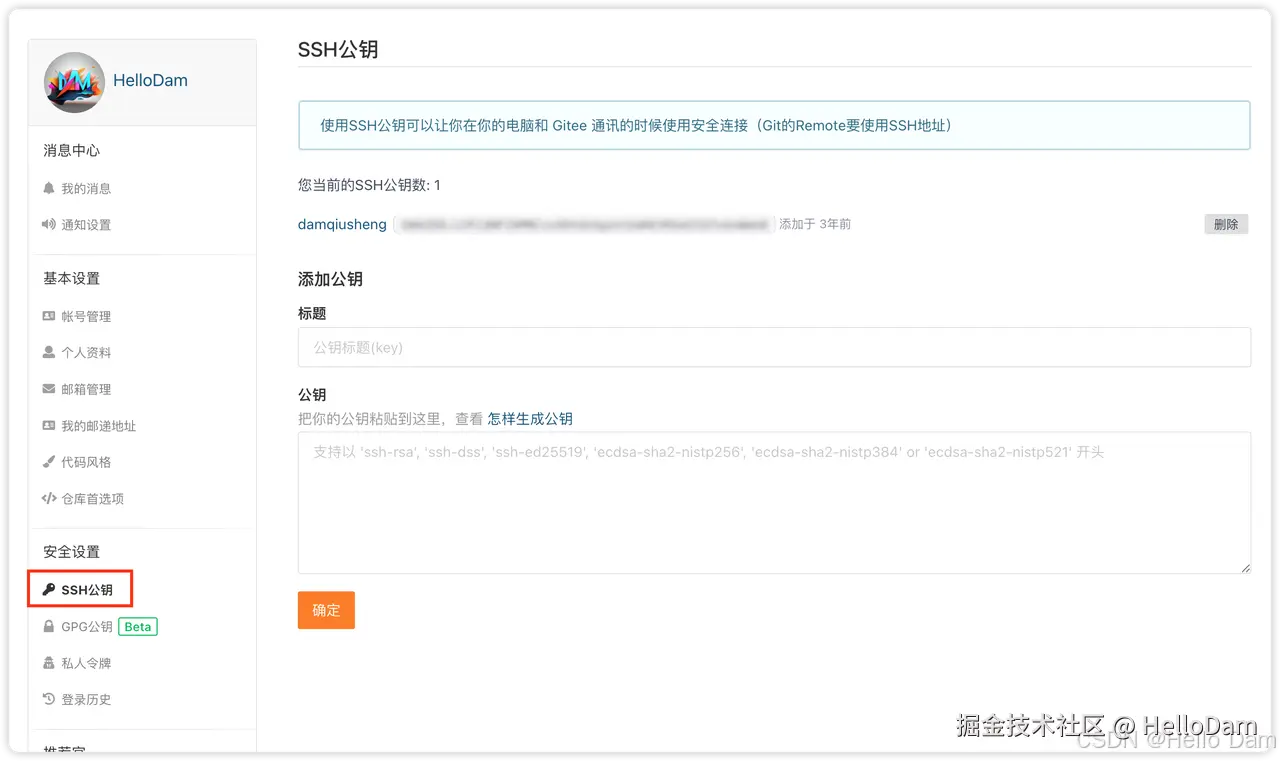Switch to the 基本设置 section
The image size is (1280, 761).
(70, 278)
